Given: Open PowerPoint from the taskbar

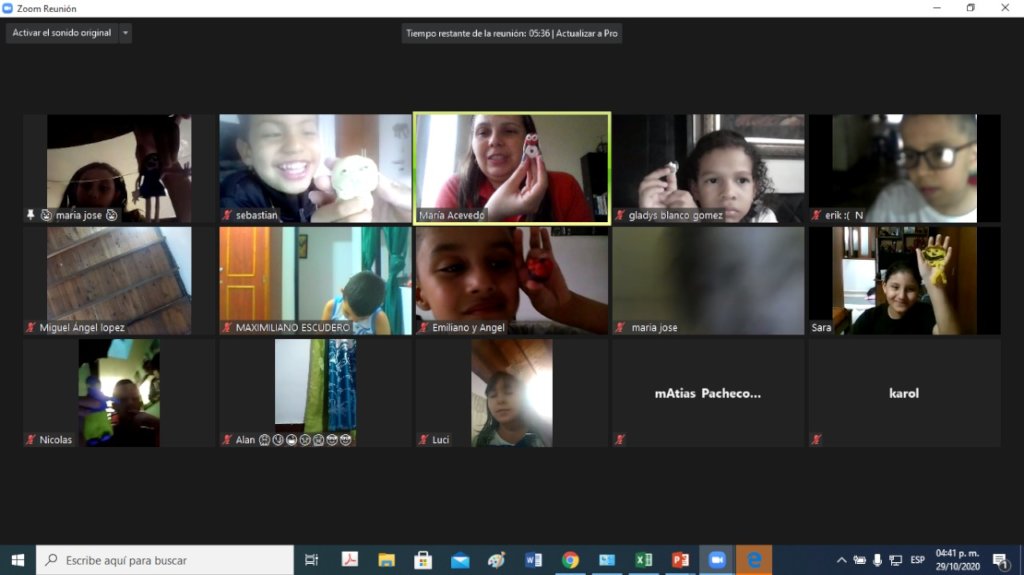Looking at the screenshot, I should 680,560.
